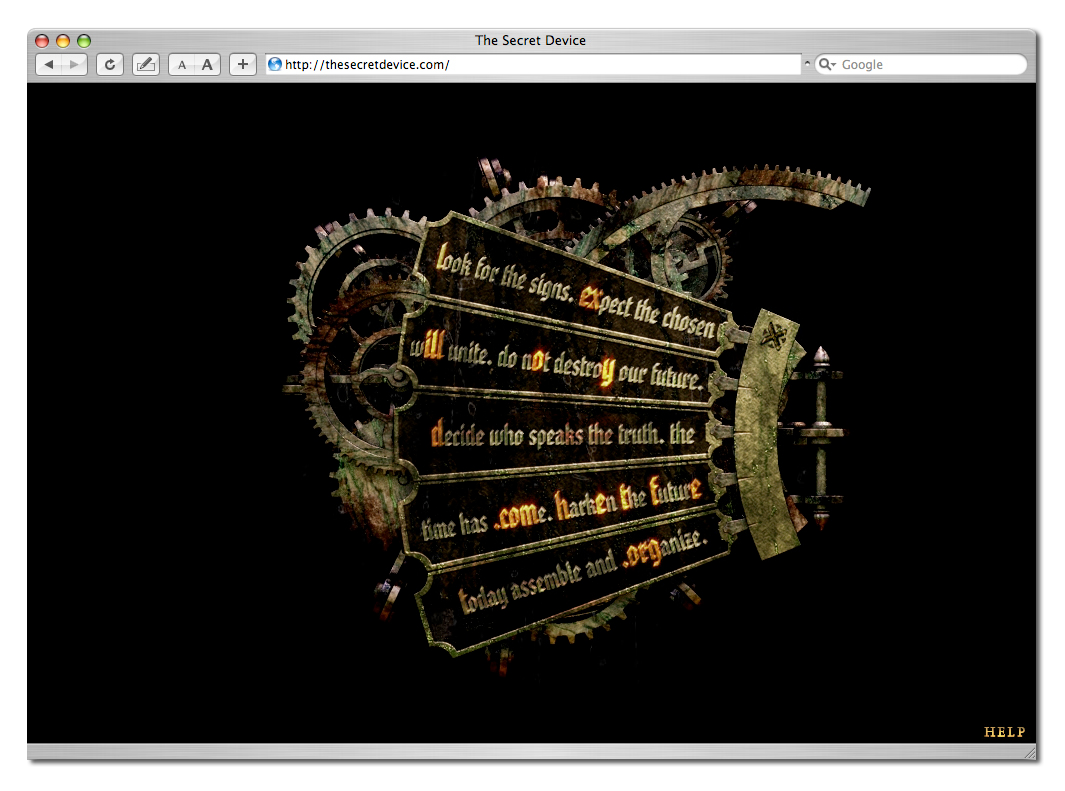Screen dimensions: 1065x791
Task: Make page text smaller with small A
Action: [182, 65]
